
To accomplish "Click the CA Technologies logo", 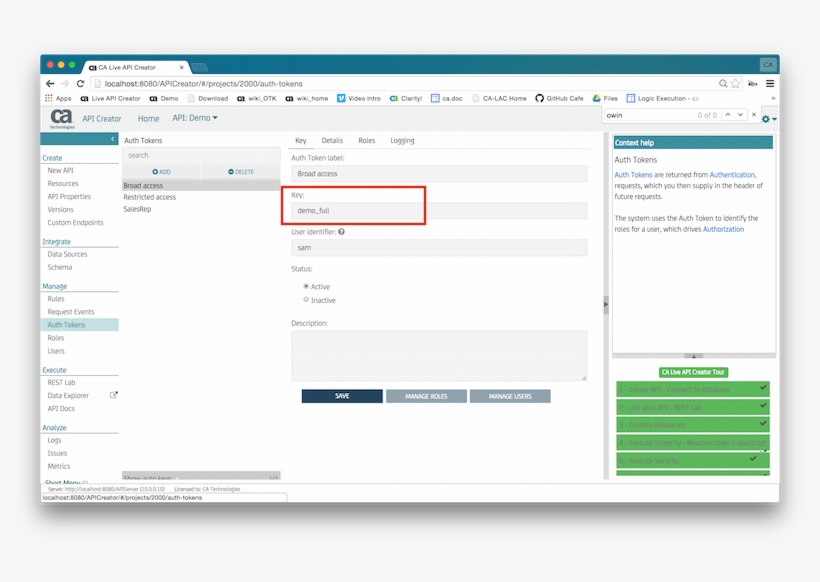I will click(62, 118).
